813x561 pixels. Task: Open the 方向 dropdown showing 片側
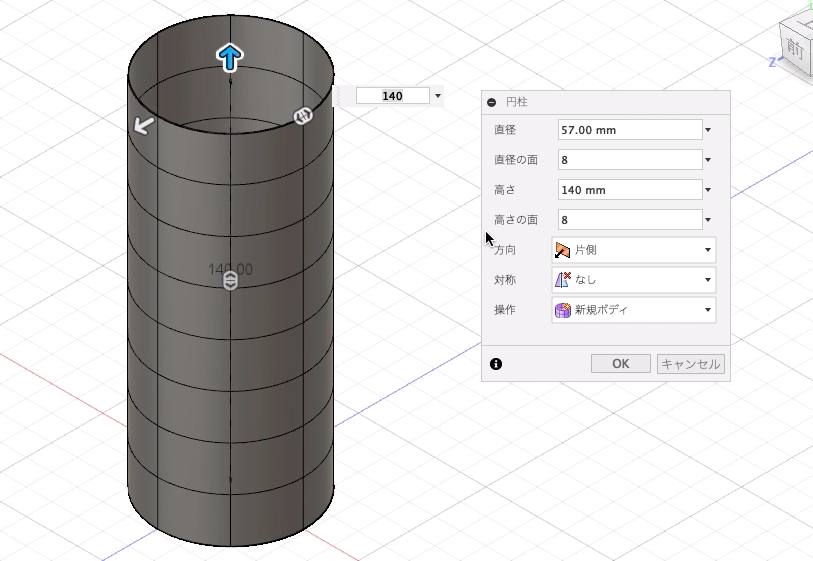(x=634, y=250)
